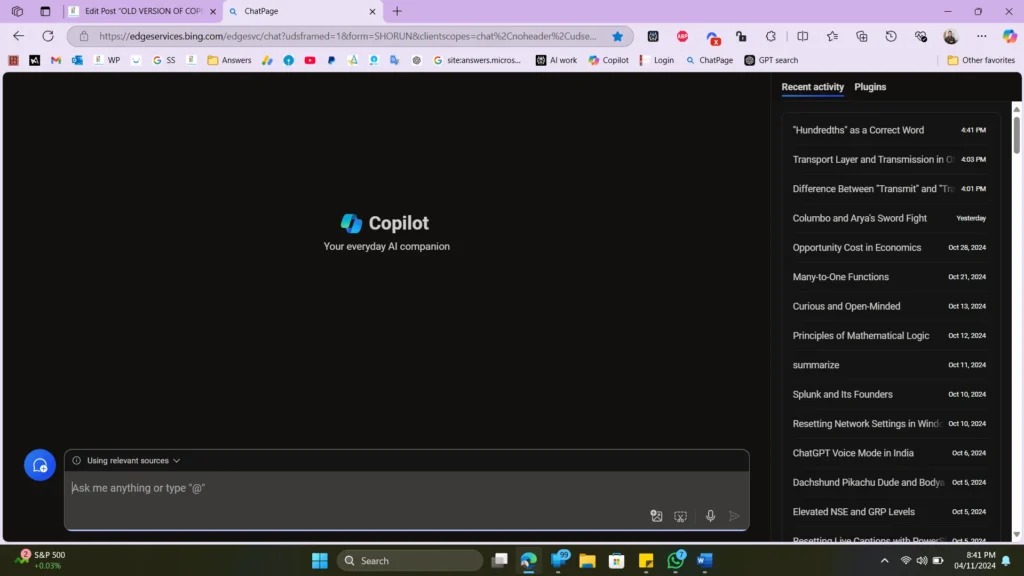1024x576 pixels.
Task: Open the Favorites star-list icon
Action: tap(832, 36)
